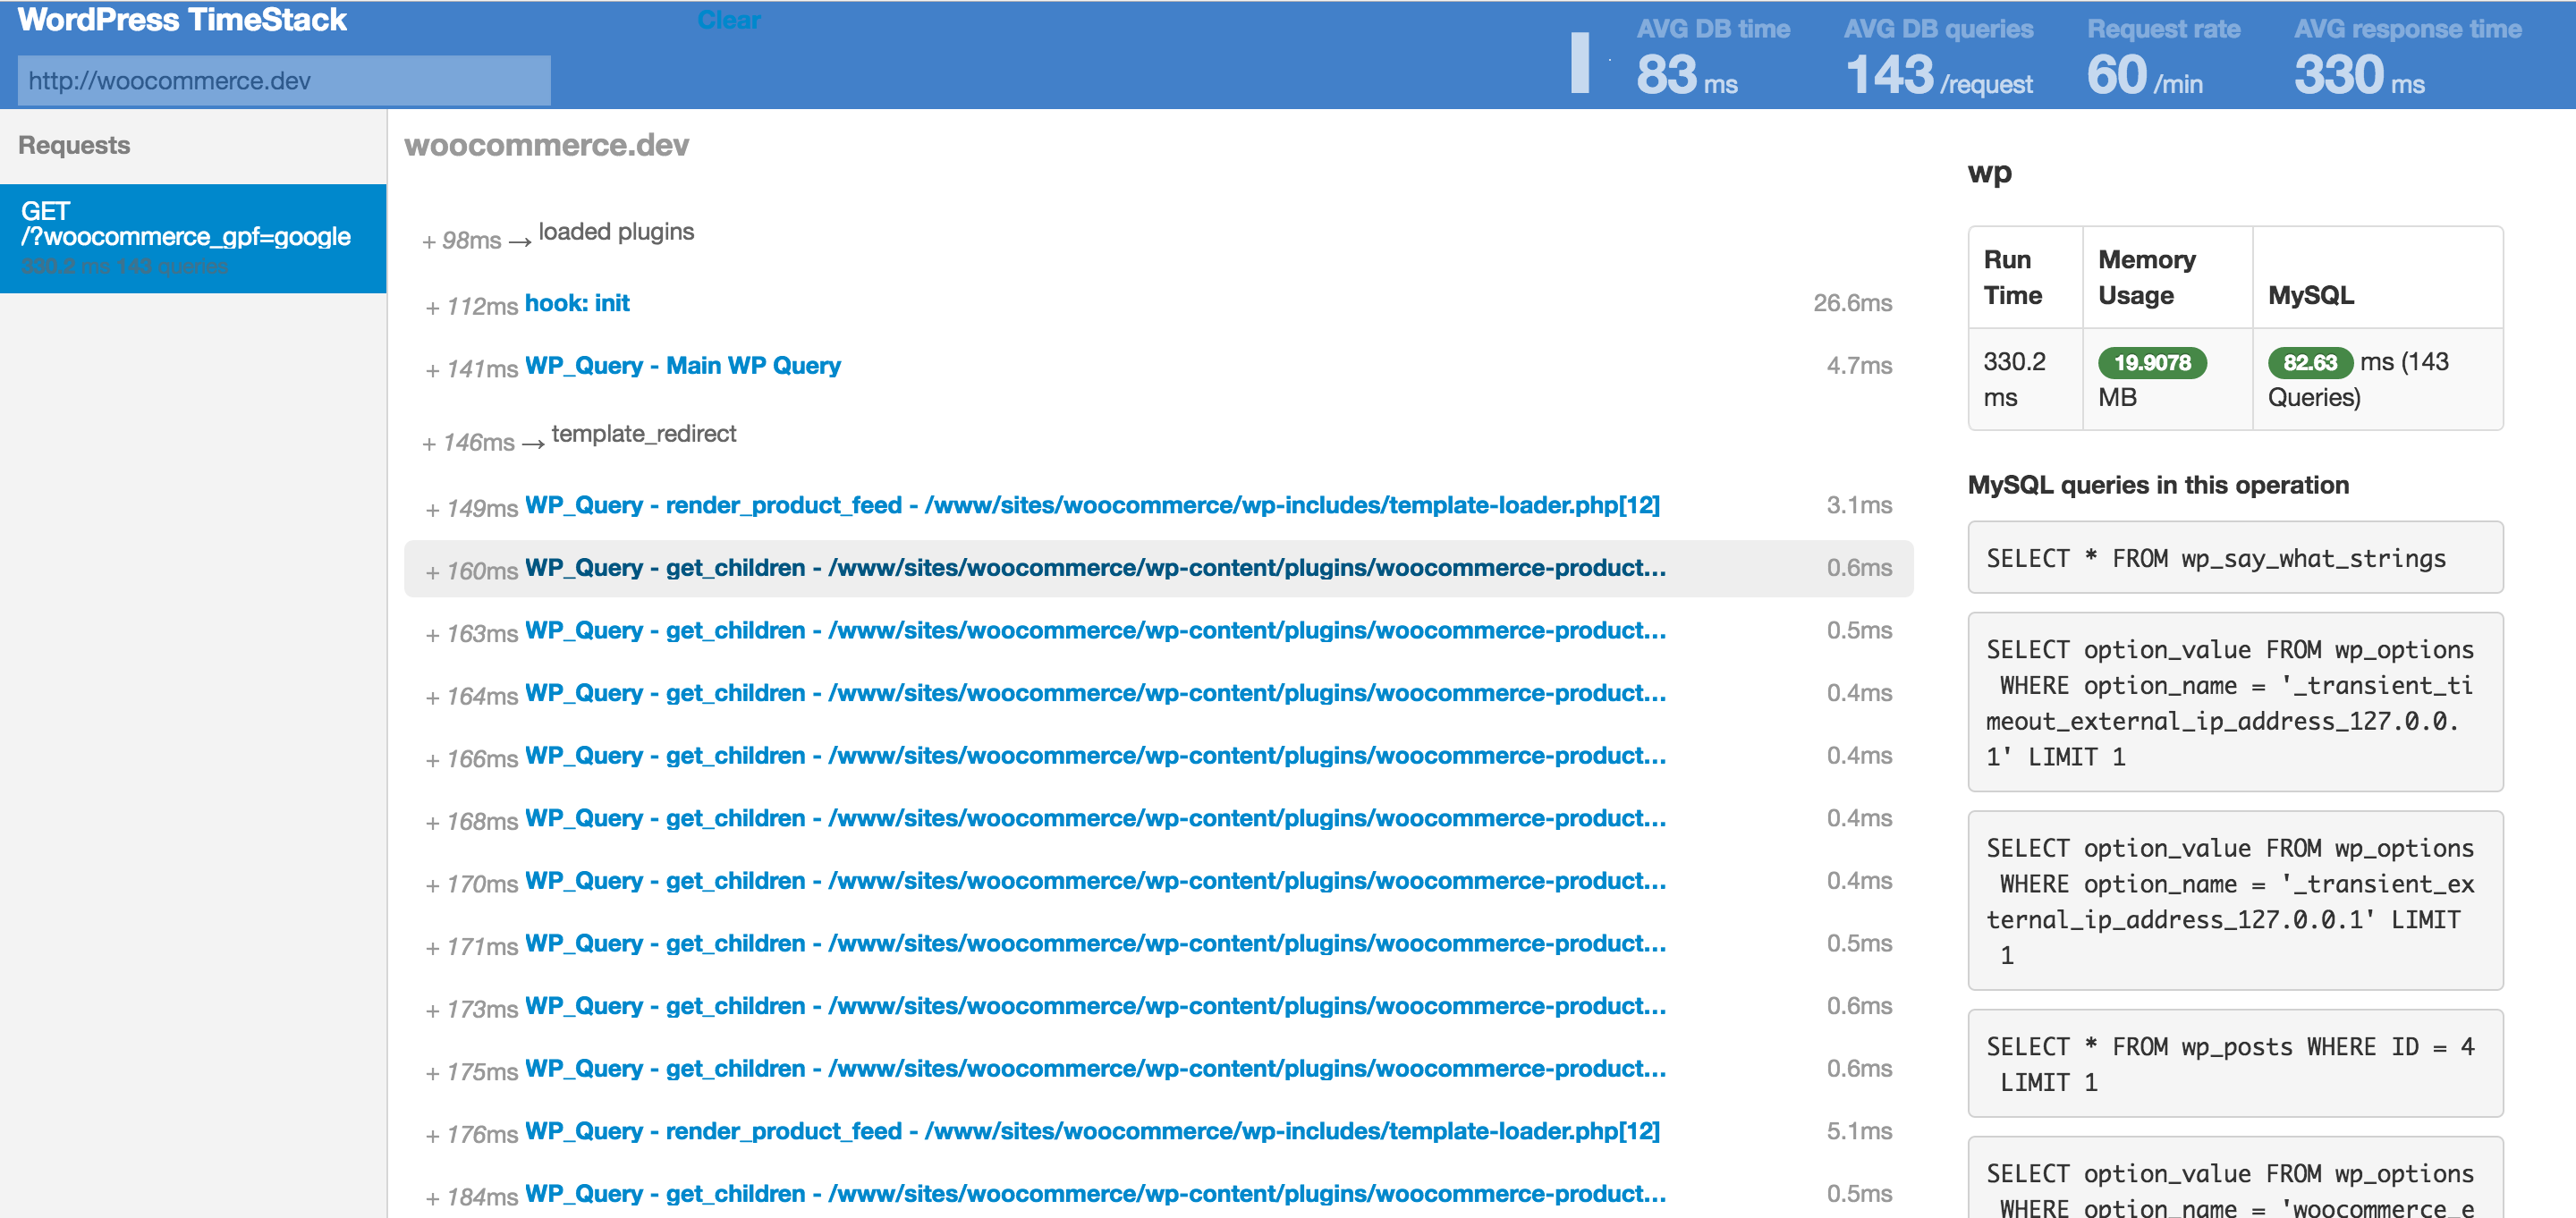Open get_children query at 184ms
Image resolution: width=2576 pixels, height=1218 pixels.
(x=1095, y=1194)
